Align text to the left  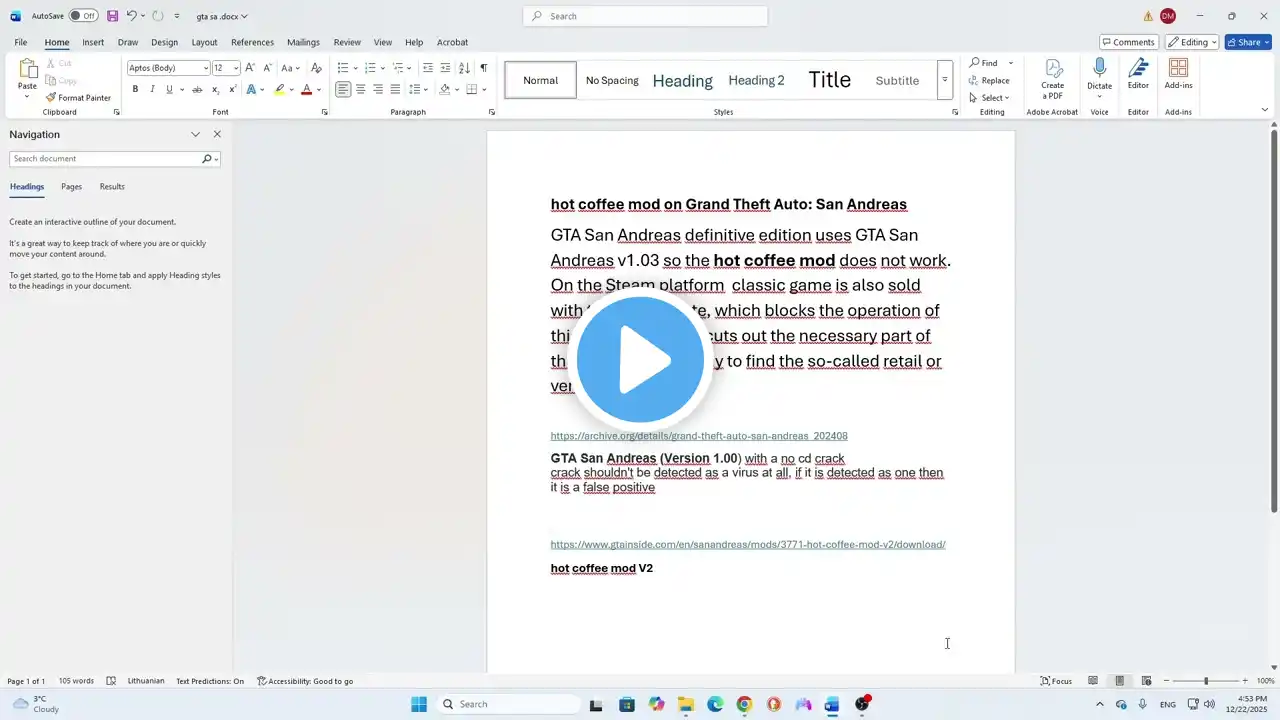click(x=343, y=89)
